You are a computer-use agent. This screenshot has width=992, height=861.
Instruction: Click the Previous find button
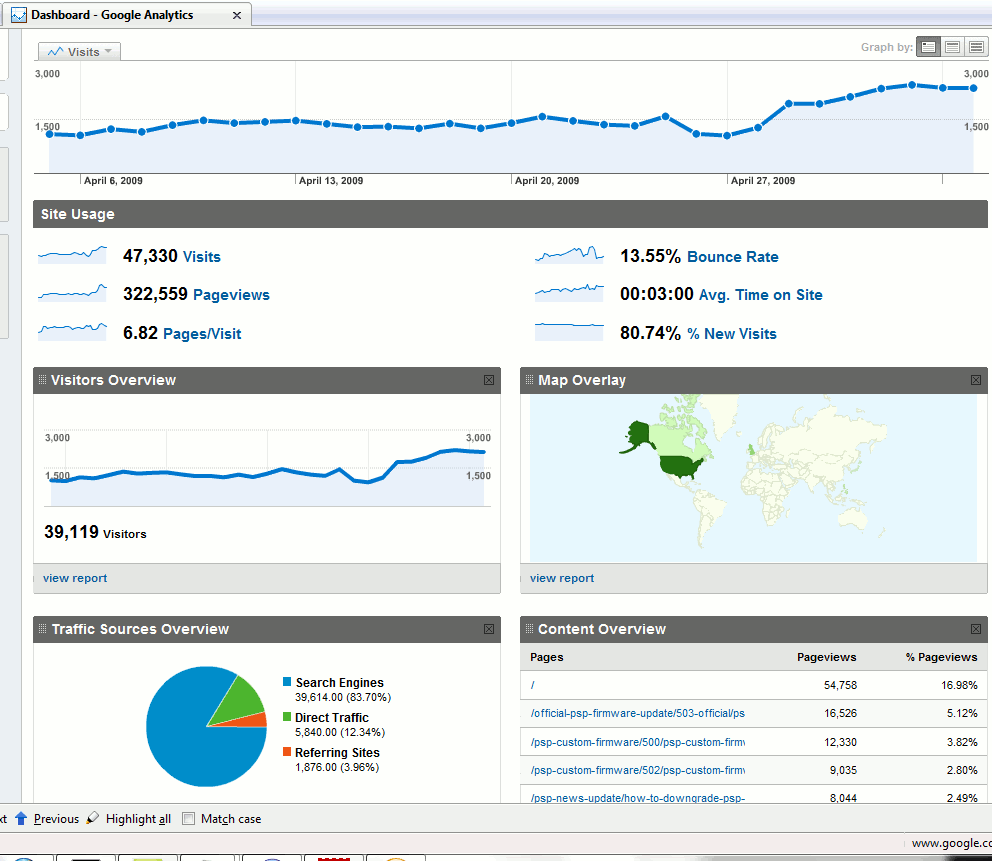click(47, 819)
